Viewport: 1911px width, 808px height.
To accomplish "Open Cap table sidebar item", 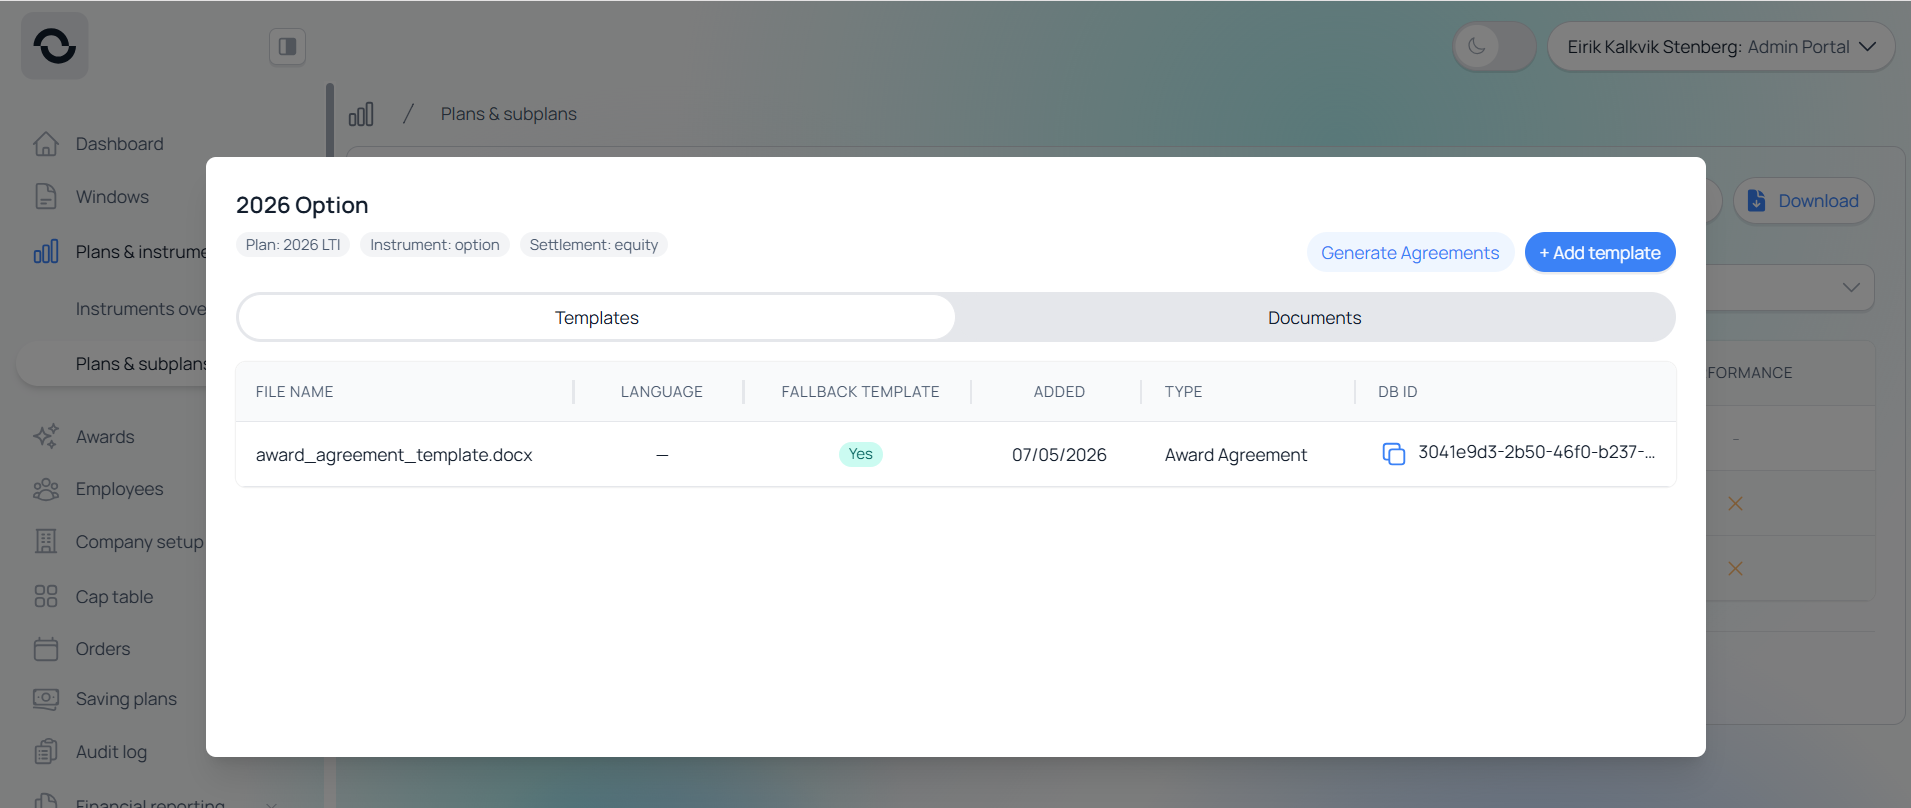I will (x=114, y=597).
